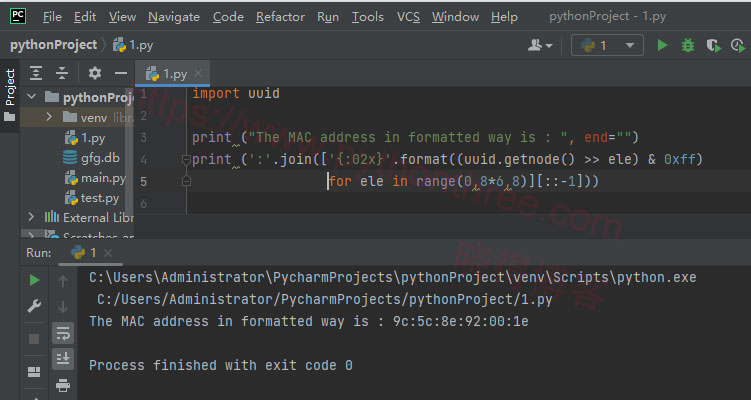Close the run tab 1
The height and width of the screenshot is (400, 751).
click(x=108, y=252)
